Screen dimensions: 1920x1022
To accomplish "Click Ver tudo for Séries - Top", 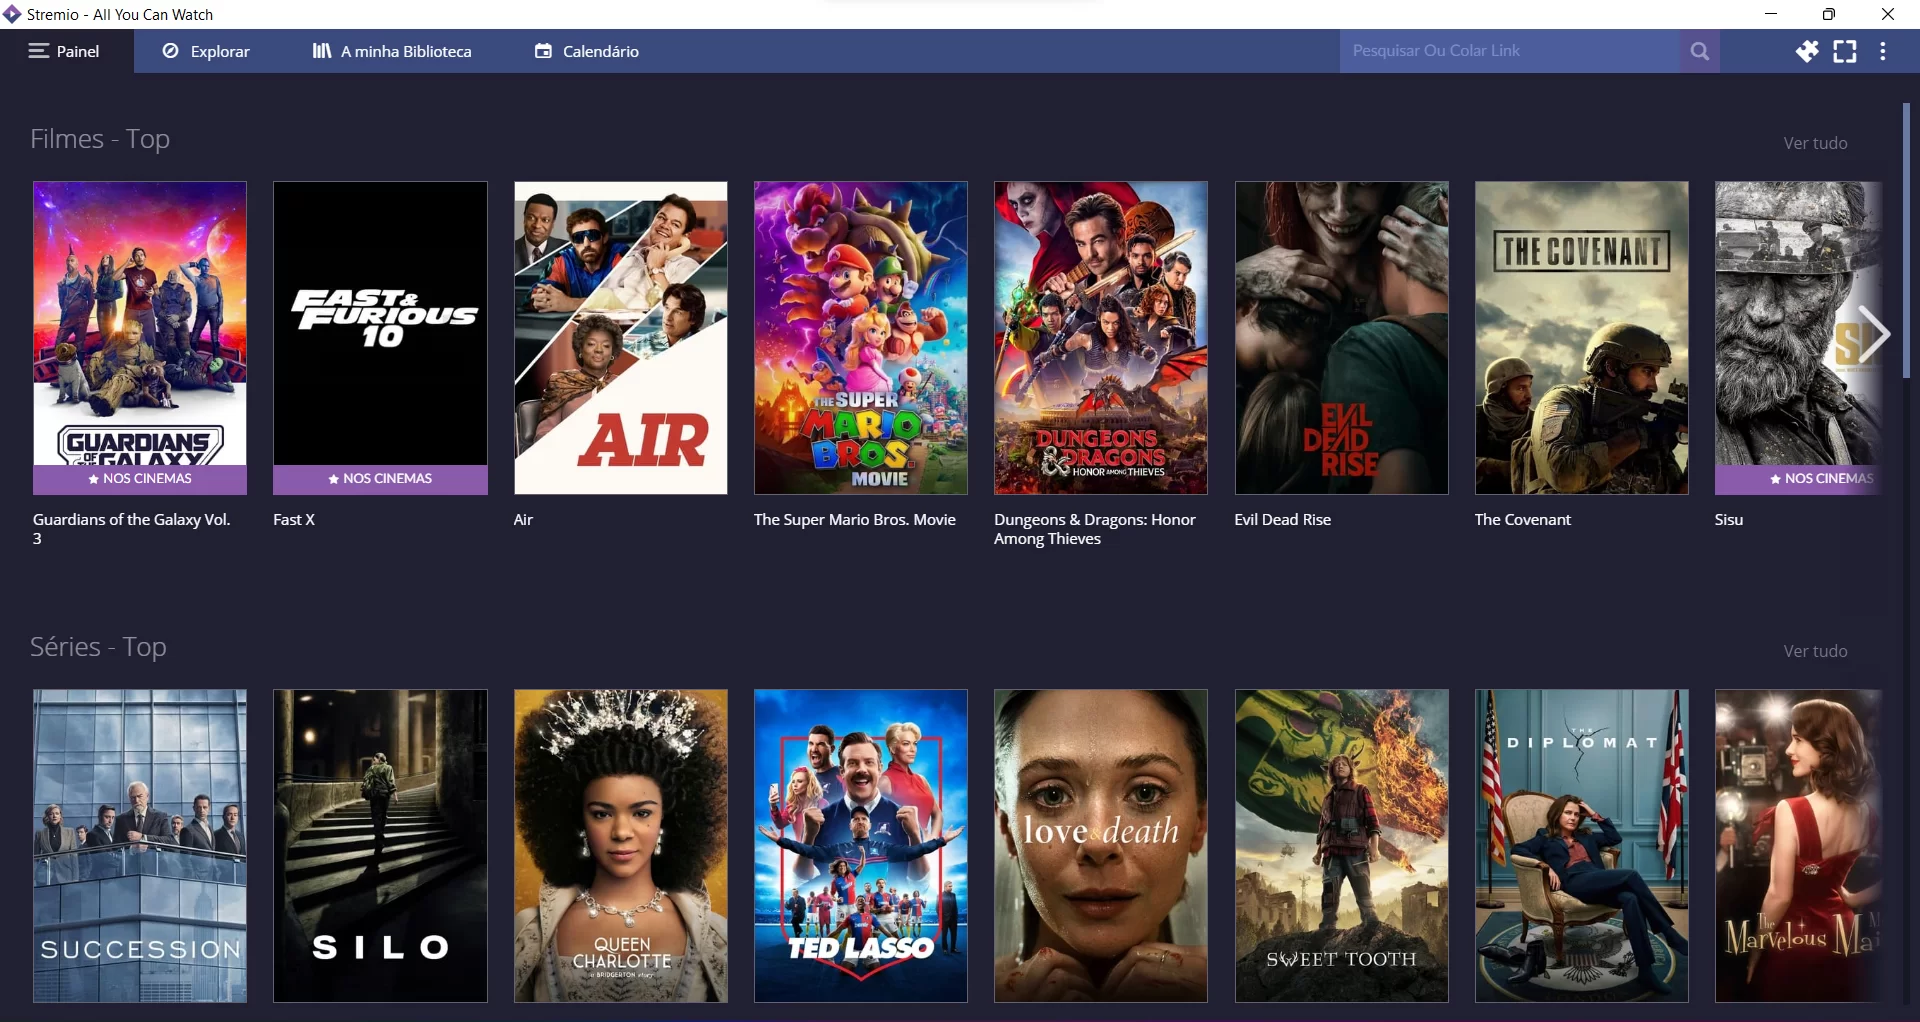I will pos(1815,652).
